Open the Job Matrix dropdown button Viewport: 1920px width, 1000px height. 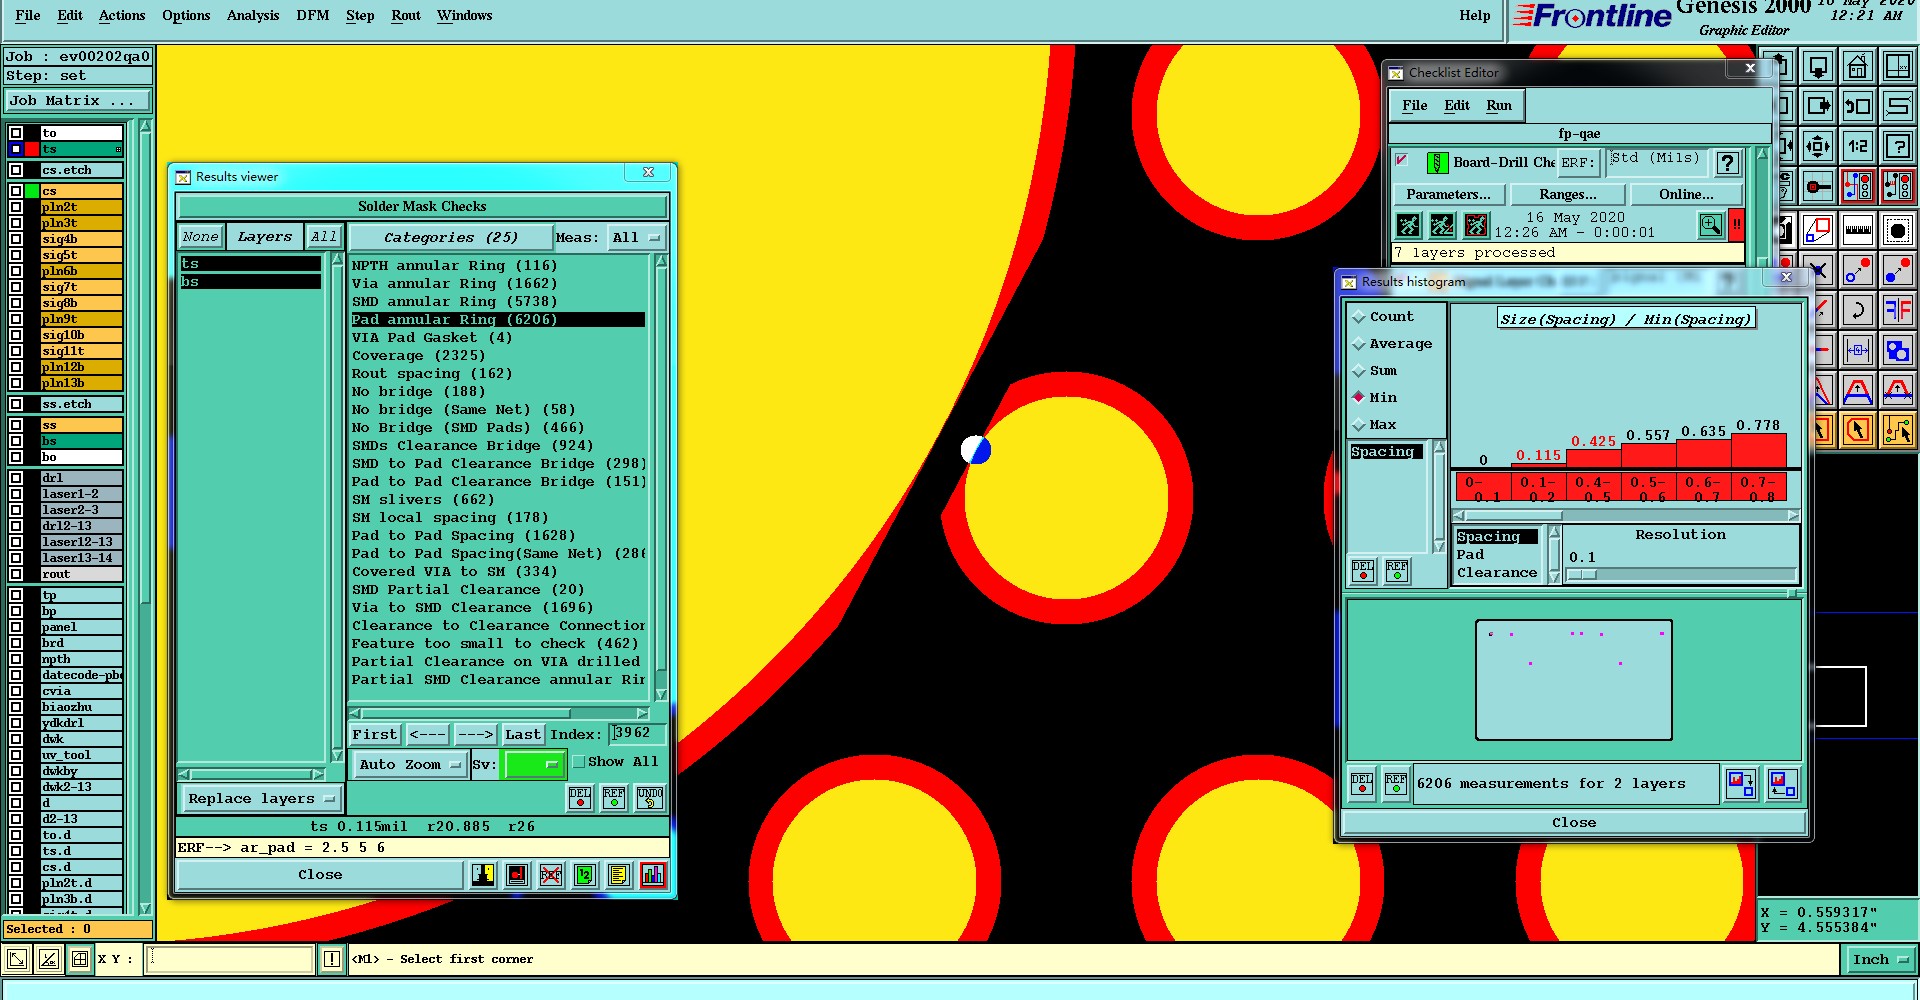point(77,101)
